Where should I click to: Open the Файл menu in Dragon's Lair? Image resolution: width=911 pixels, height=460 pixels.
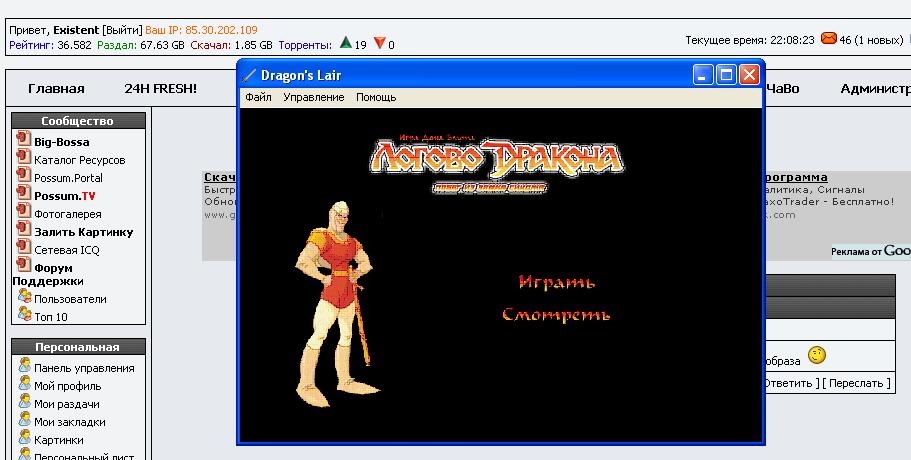258,98
